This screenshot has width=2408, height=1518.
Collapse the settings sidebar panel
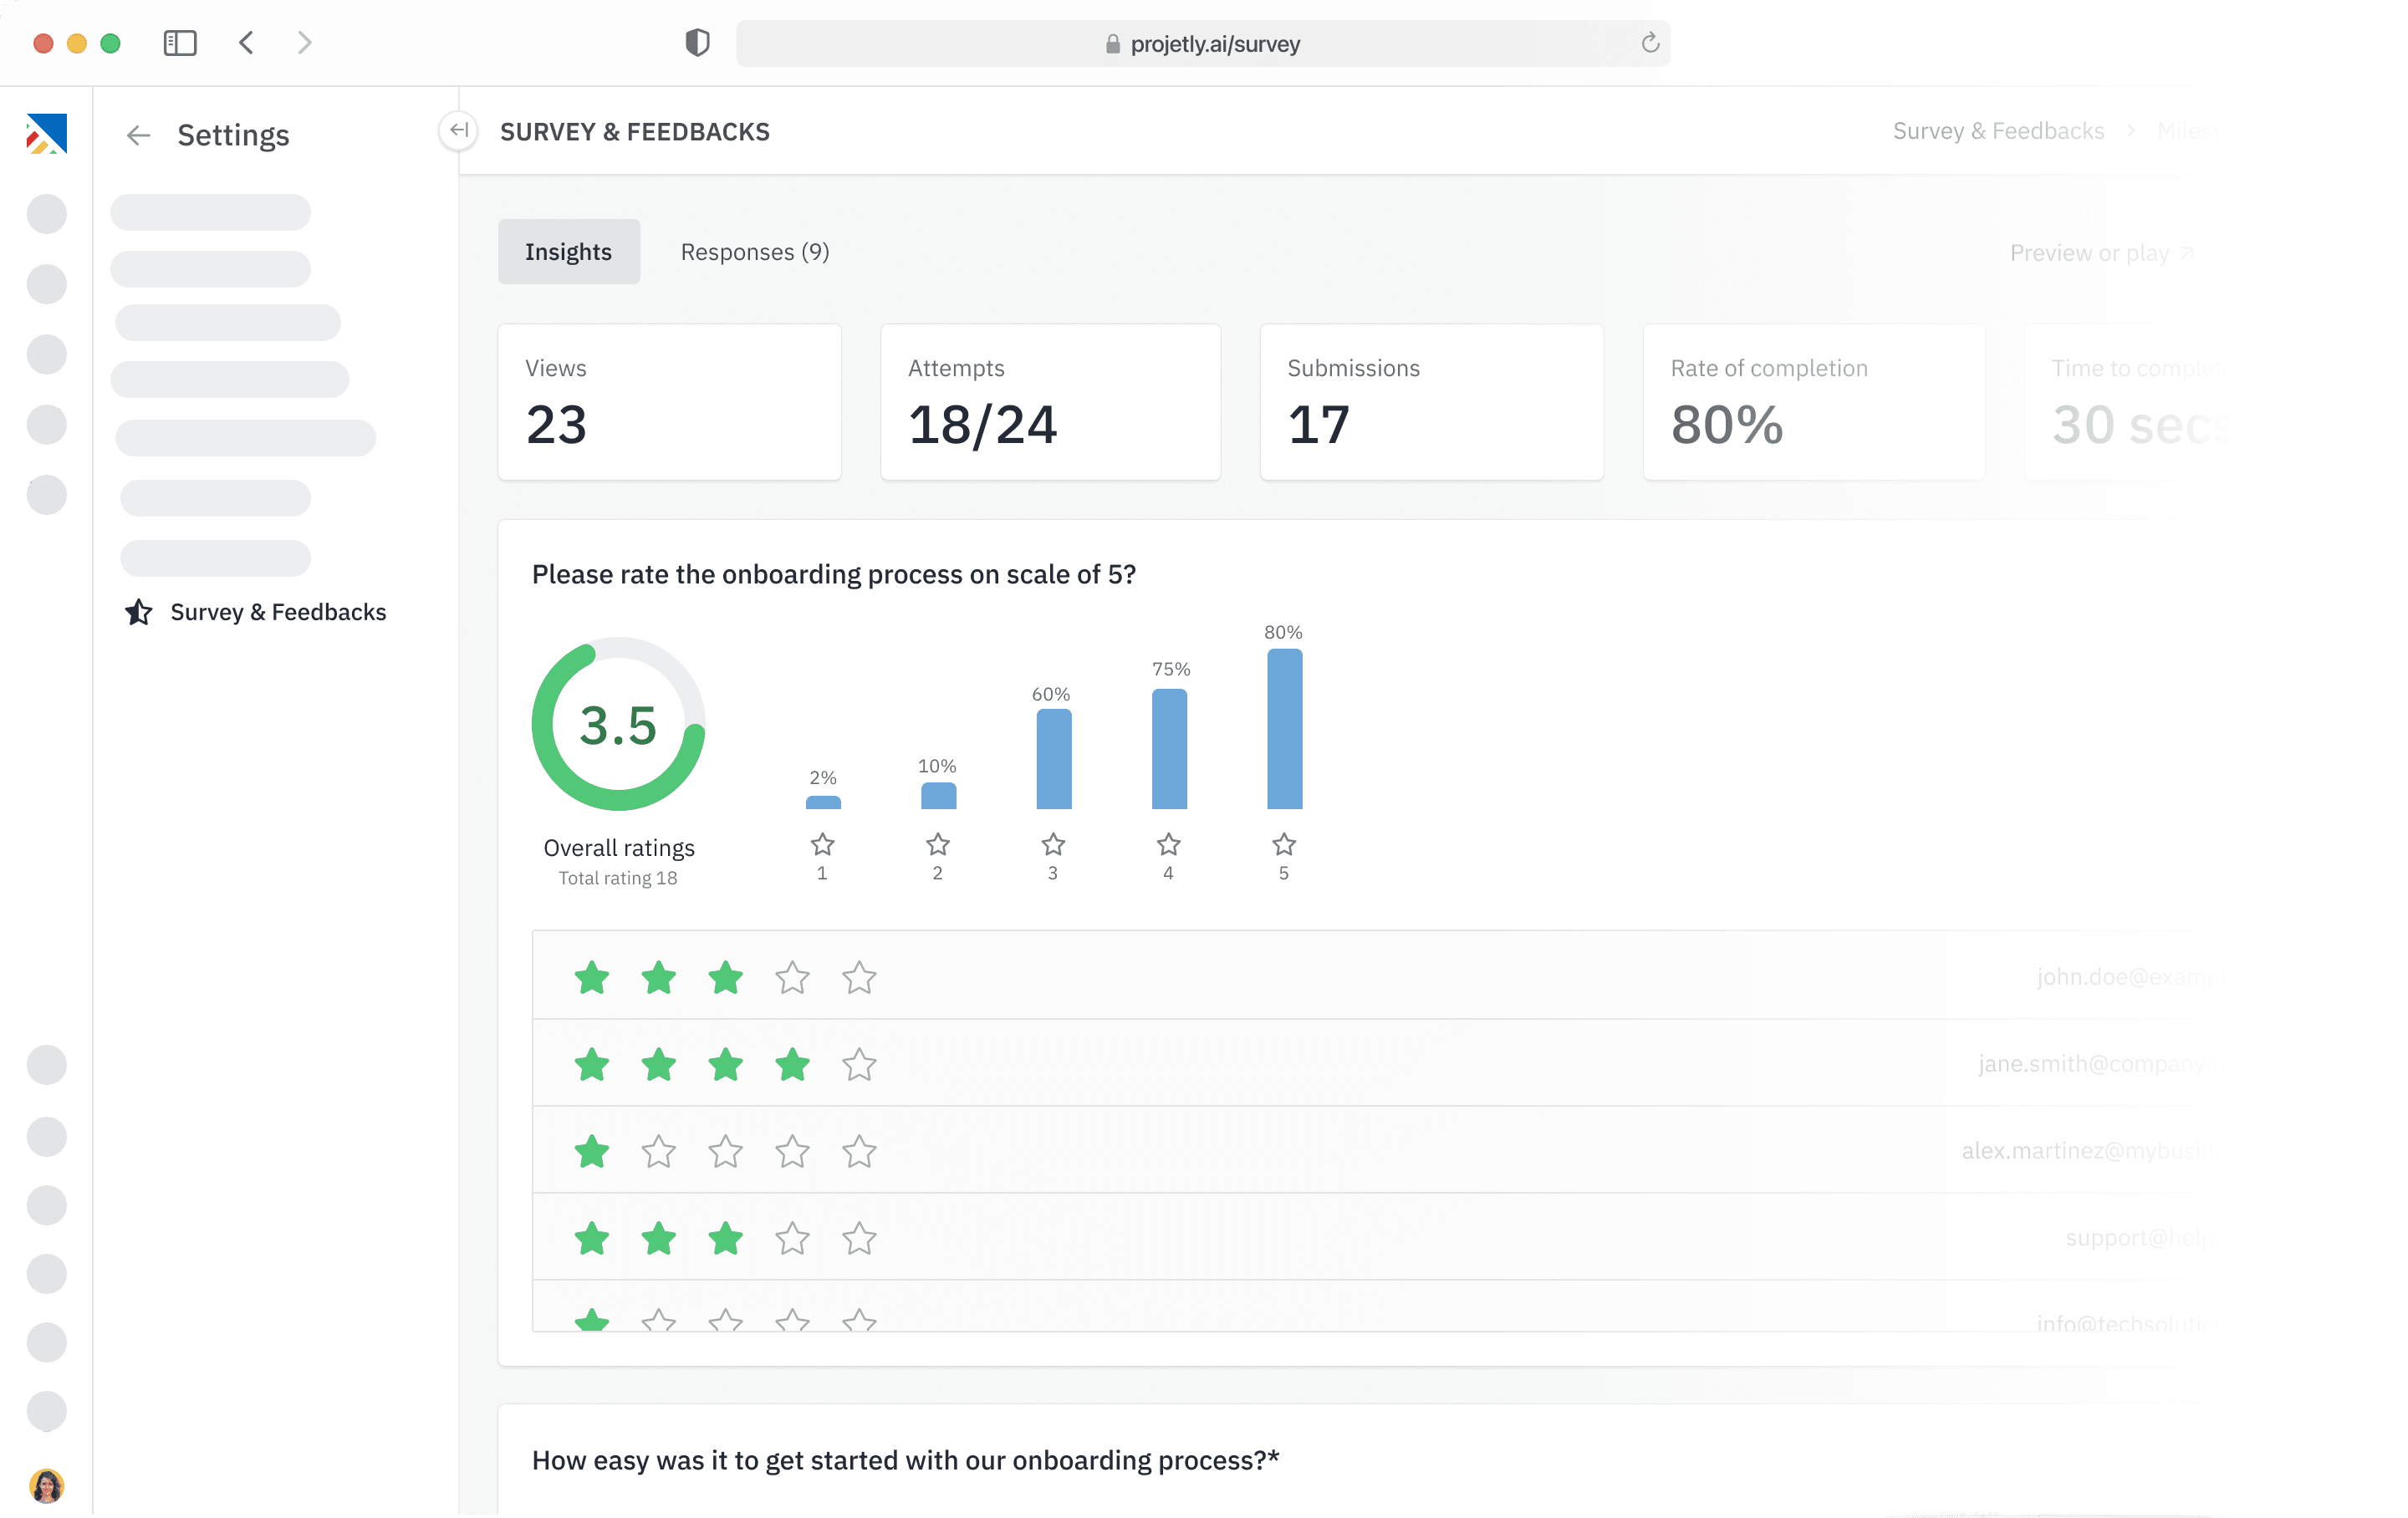(x=458, y=130)
